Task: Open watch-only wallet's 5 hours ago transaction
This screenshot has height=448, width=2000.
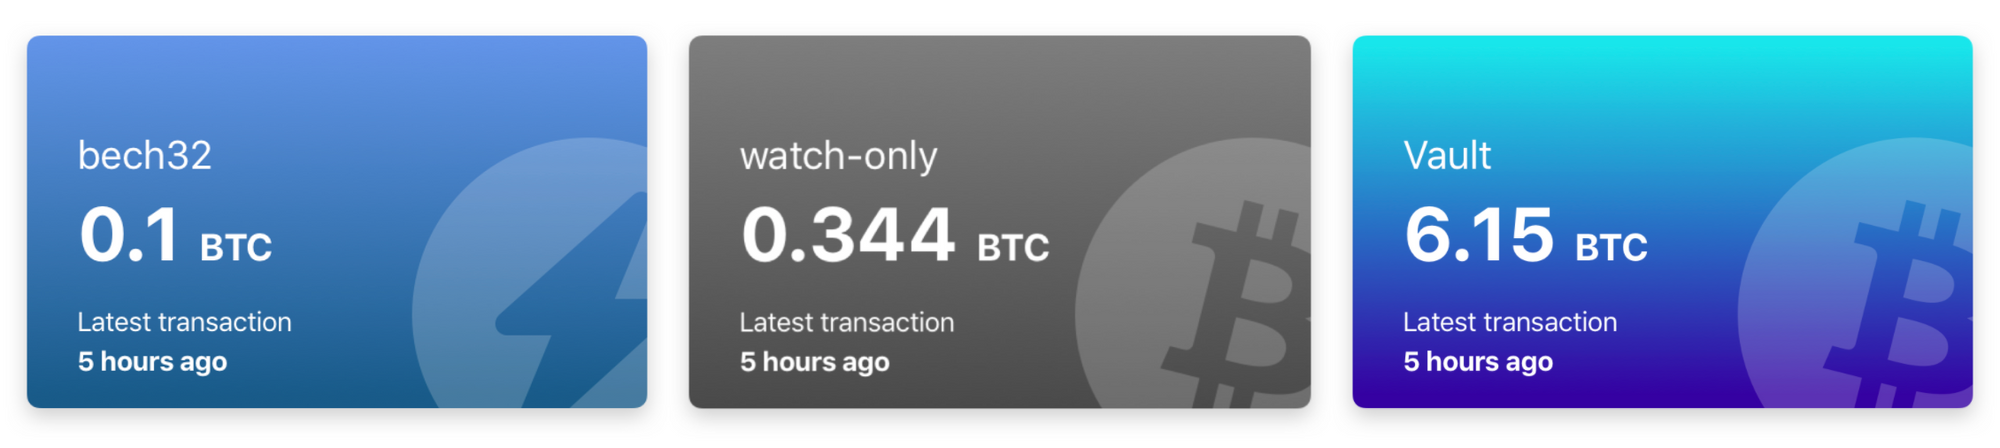Action: point(815,362)
